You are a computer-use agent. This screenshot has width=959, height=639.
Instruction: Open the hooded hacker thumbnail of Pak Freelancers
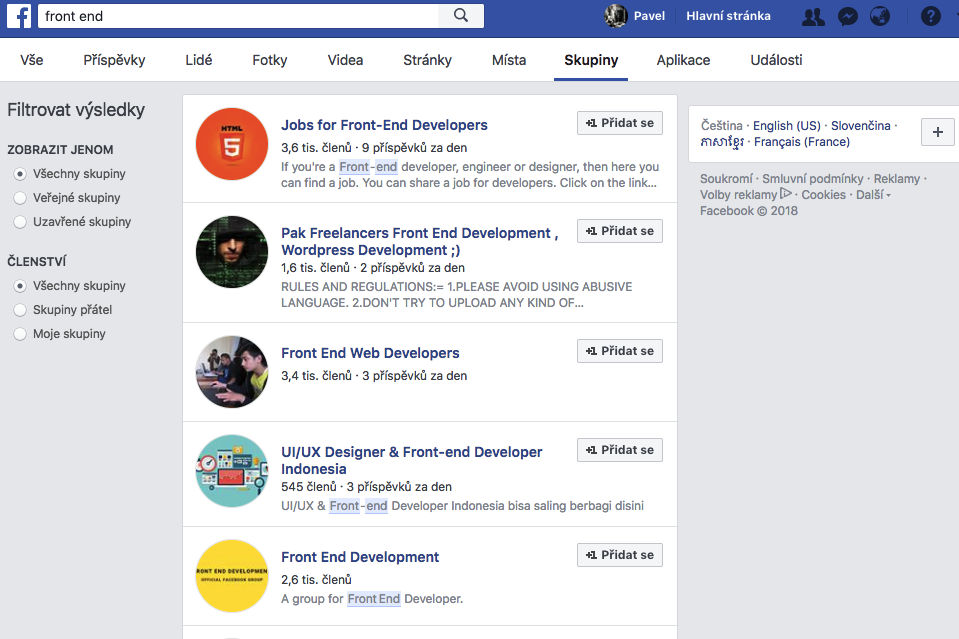pos(232,252)
